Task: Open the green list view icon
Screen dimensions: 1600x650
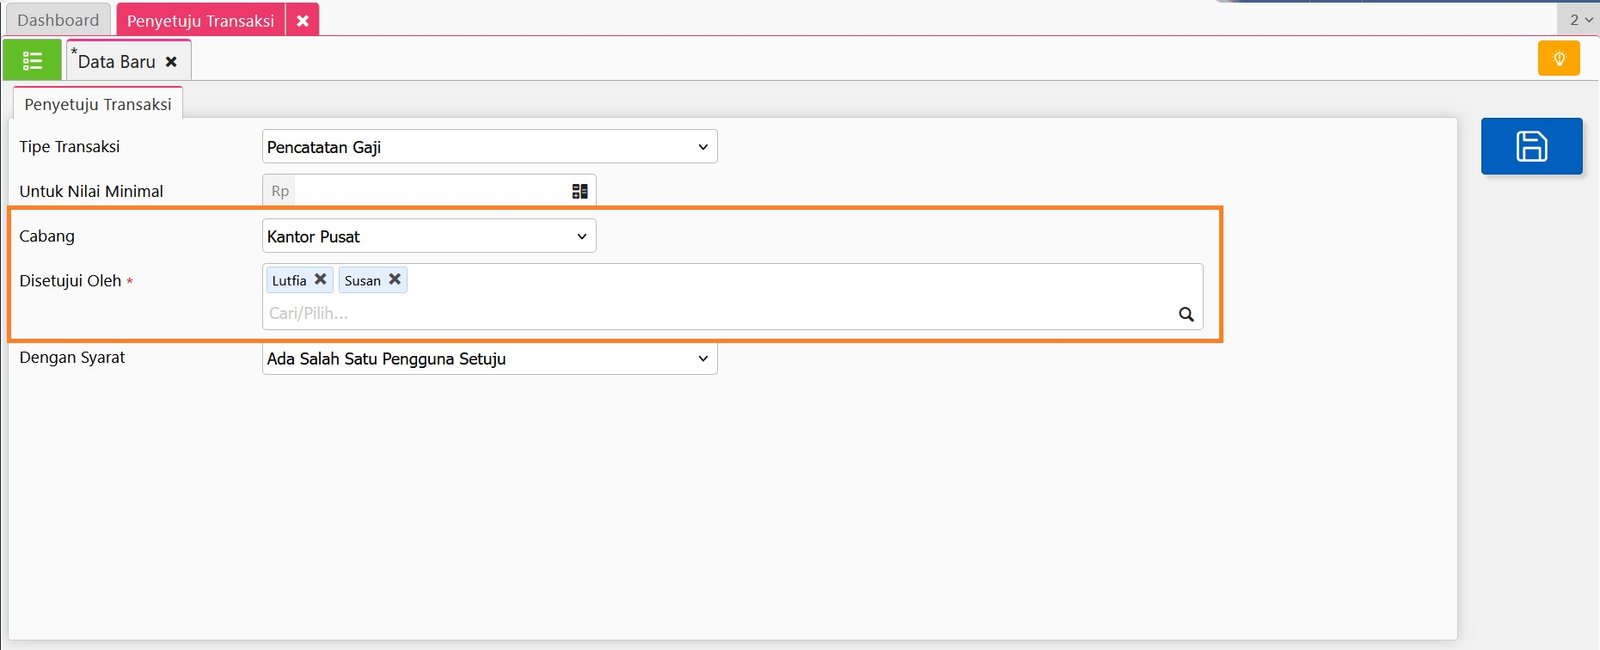Action: coord(32,61)
